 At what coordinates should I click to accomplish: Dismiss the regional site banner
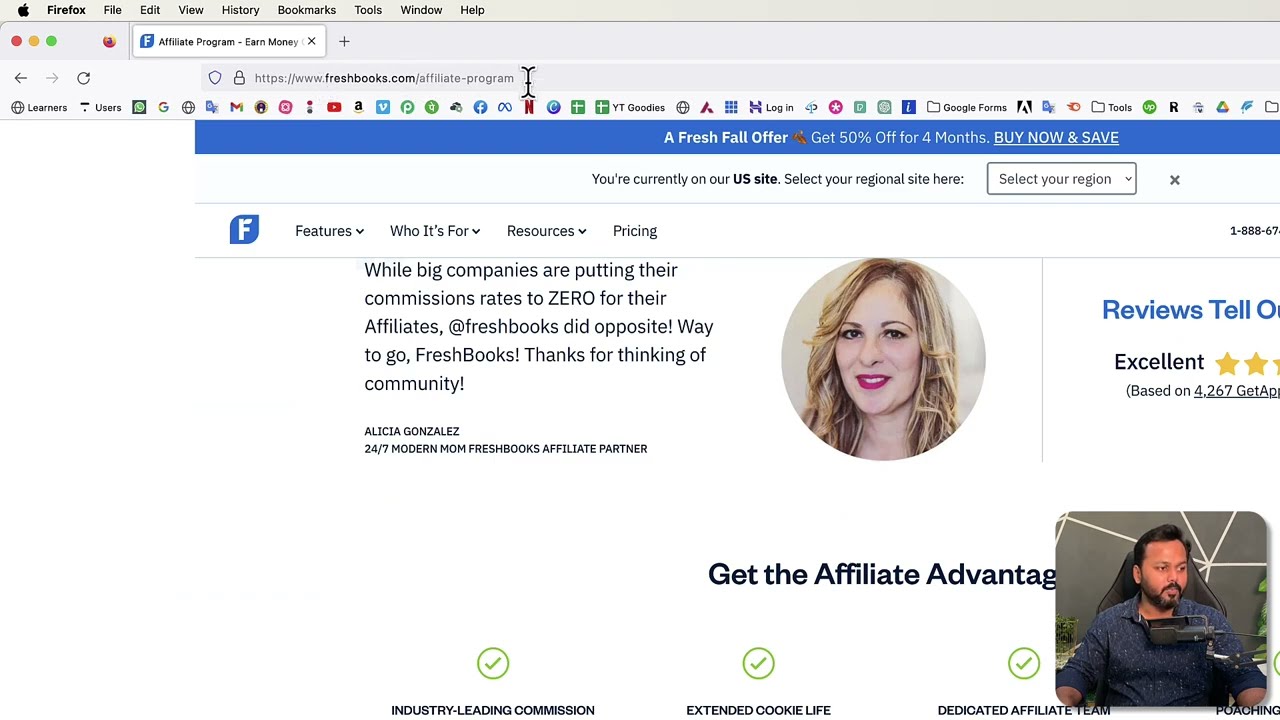click(x=1175, y=180)
